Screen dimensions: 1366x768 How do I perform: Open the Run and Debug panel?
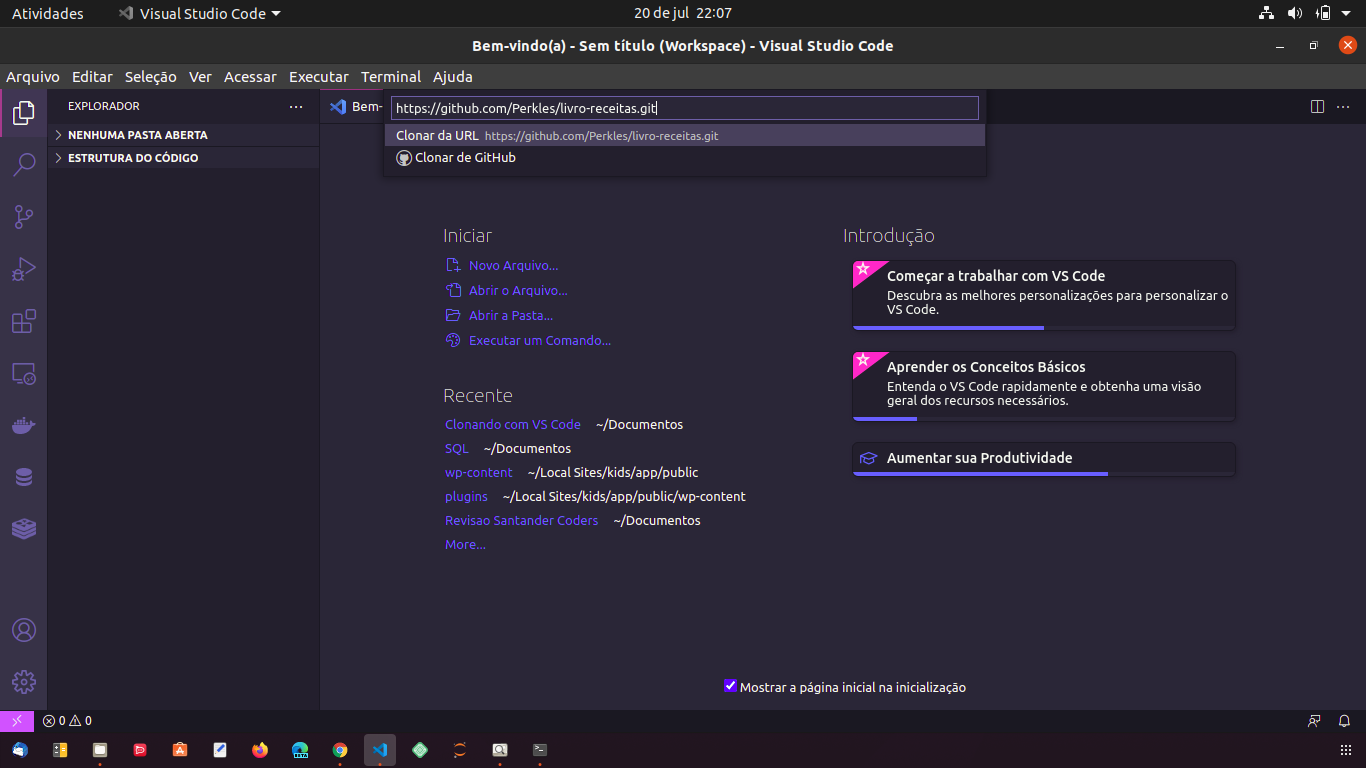(23, 268)
